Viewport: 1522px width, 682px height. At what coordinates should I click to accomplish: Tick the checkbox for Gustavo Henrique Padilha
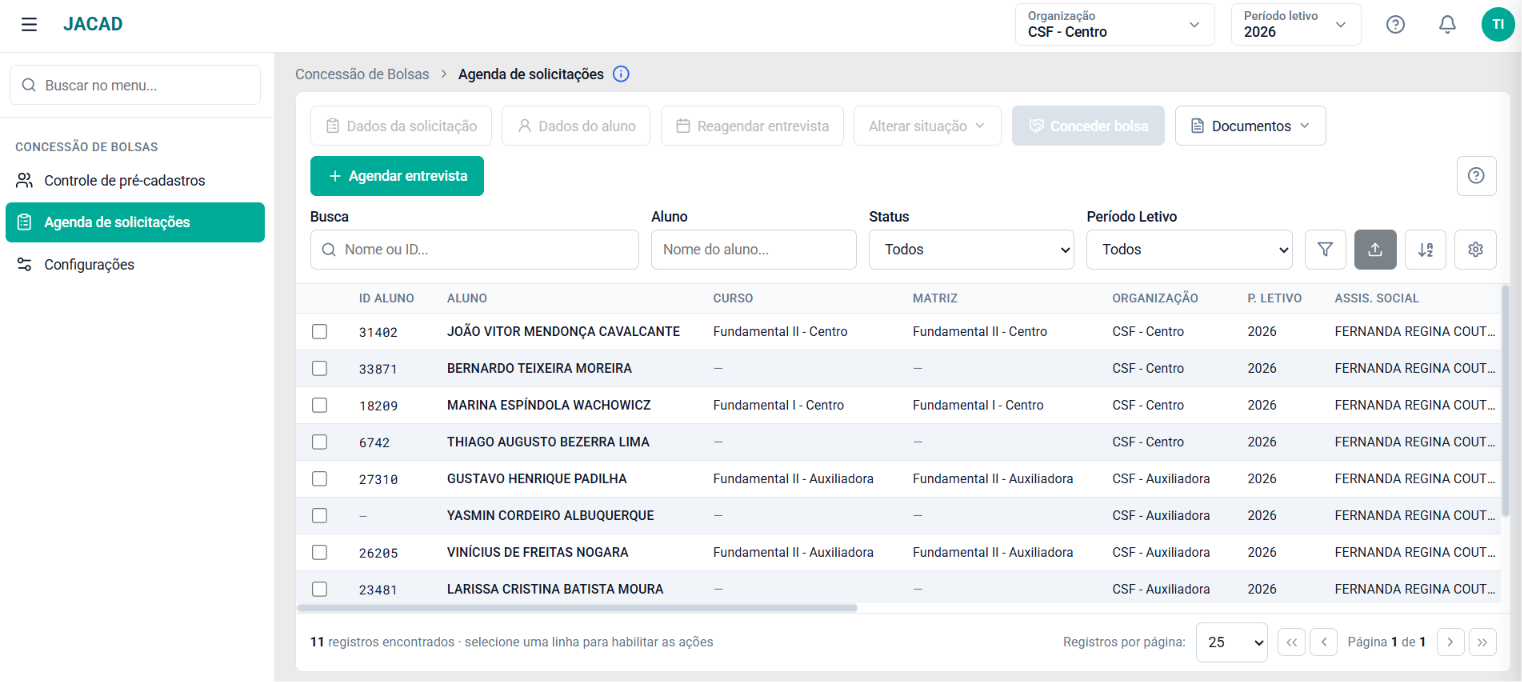click(319, 479)
